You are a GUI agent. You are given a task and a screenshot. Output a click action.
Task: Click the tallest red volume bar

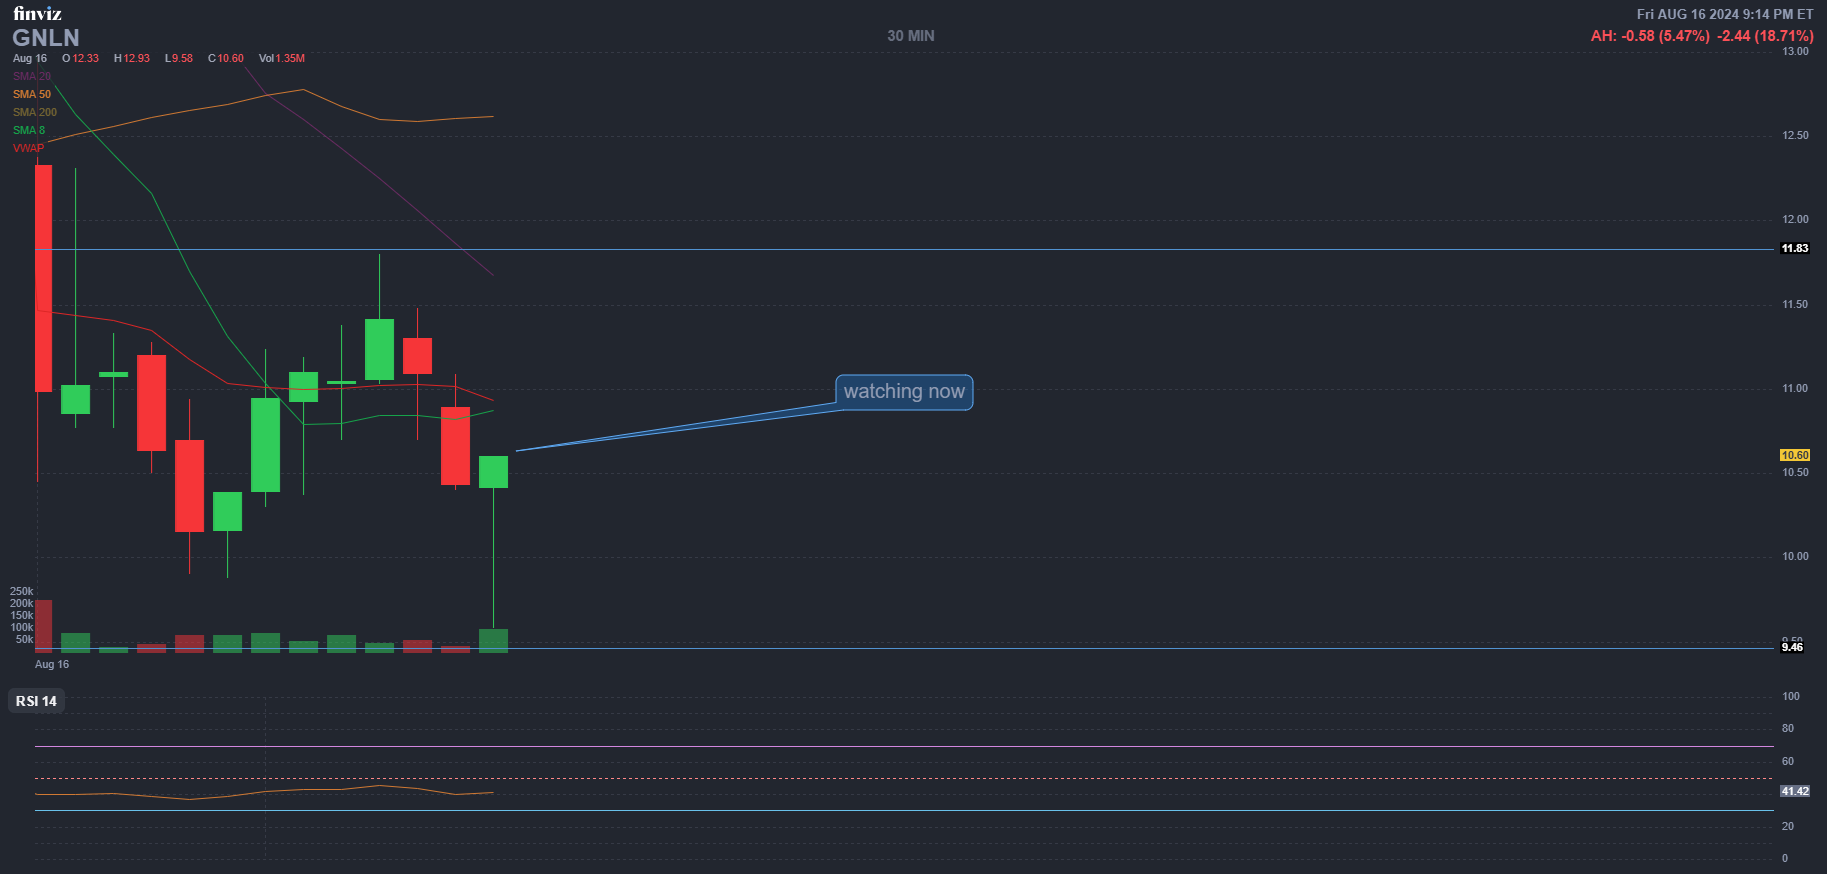click(44, 626)
